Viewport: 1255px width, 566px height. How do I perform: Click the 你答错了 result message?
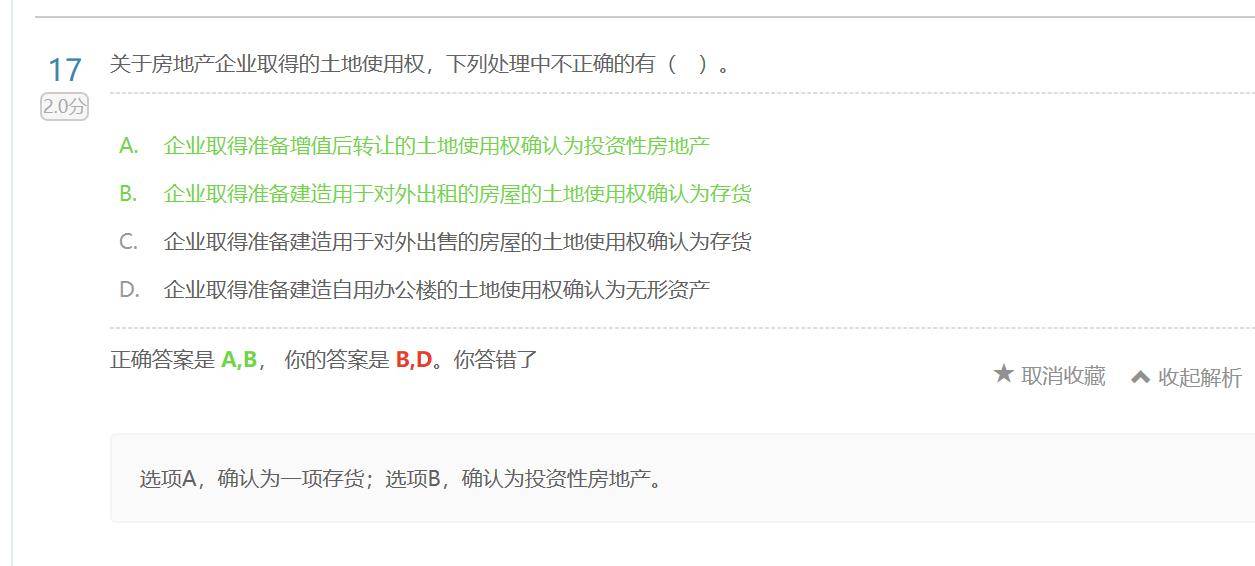coord(496,360)
